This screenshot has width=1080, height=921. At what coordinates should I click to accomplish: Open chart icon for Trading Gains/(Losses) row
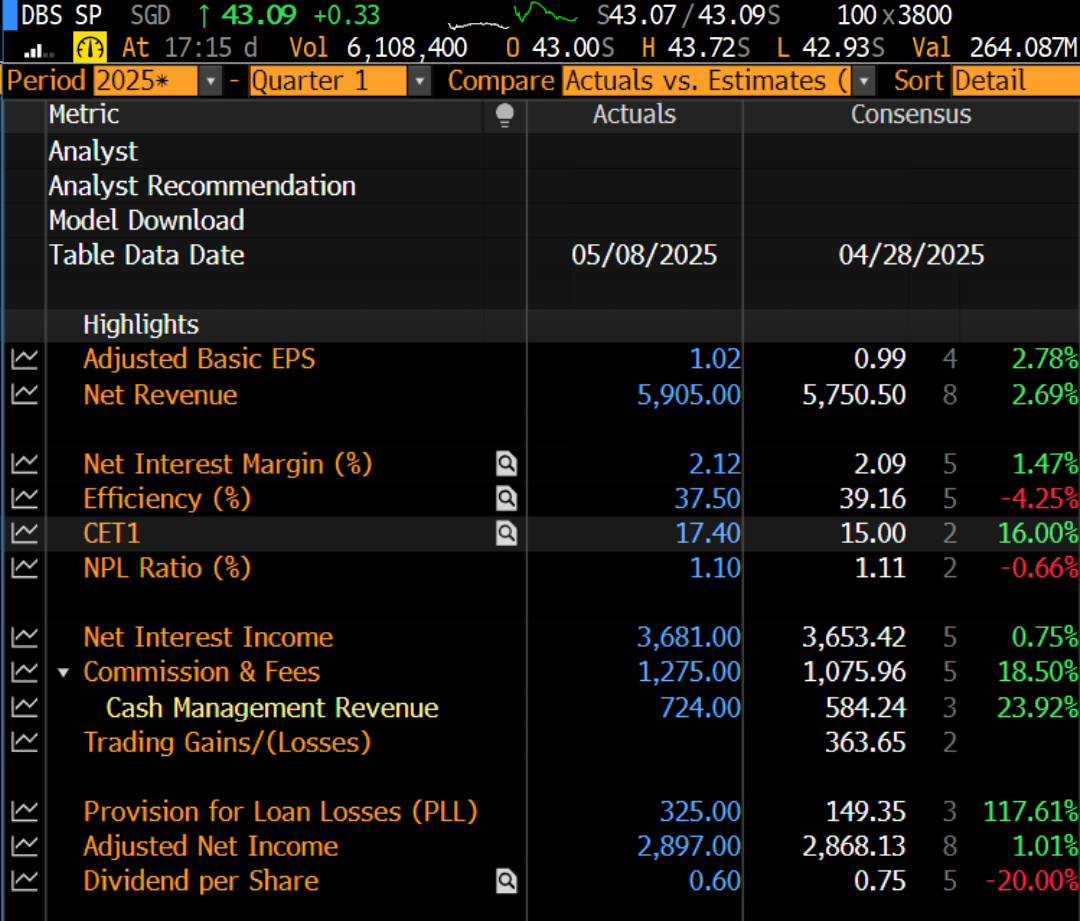click(x=24, y=742)
